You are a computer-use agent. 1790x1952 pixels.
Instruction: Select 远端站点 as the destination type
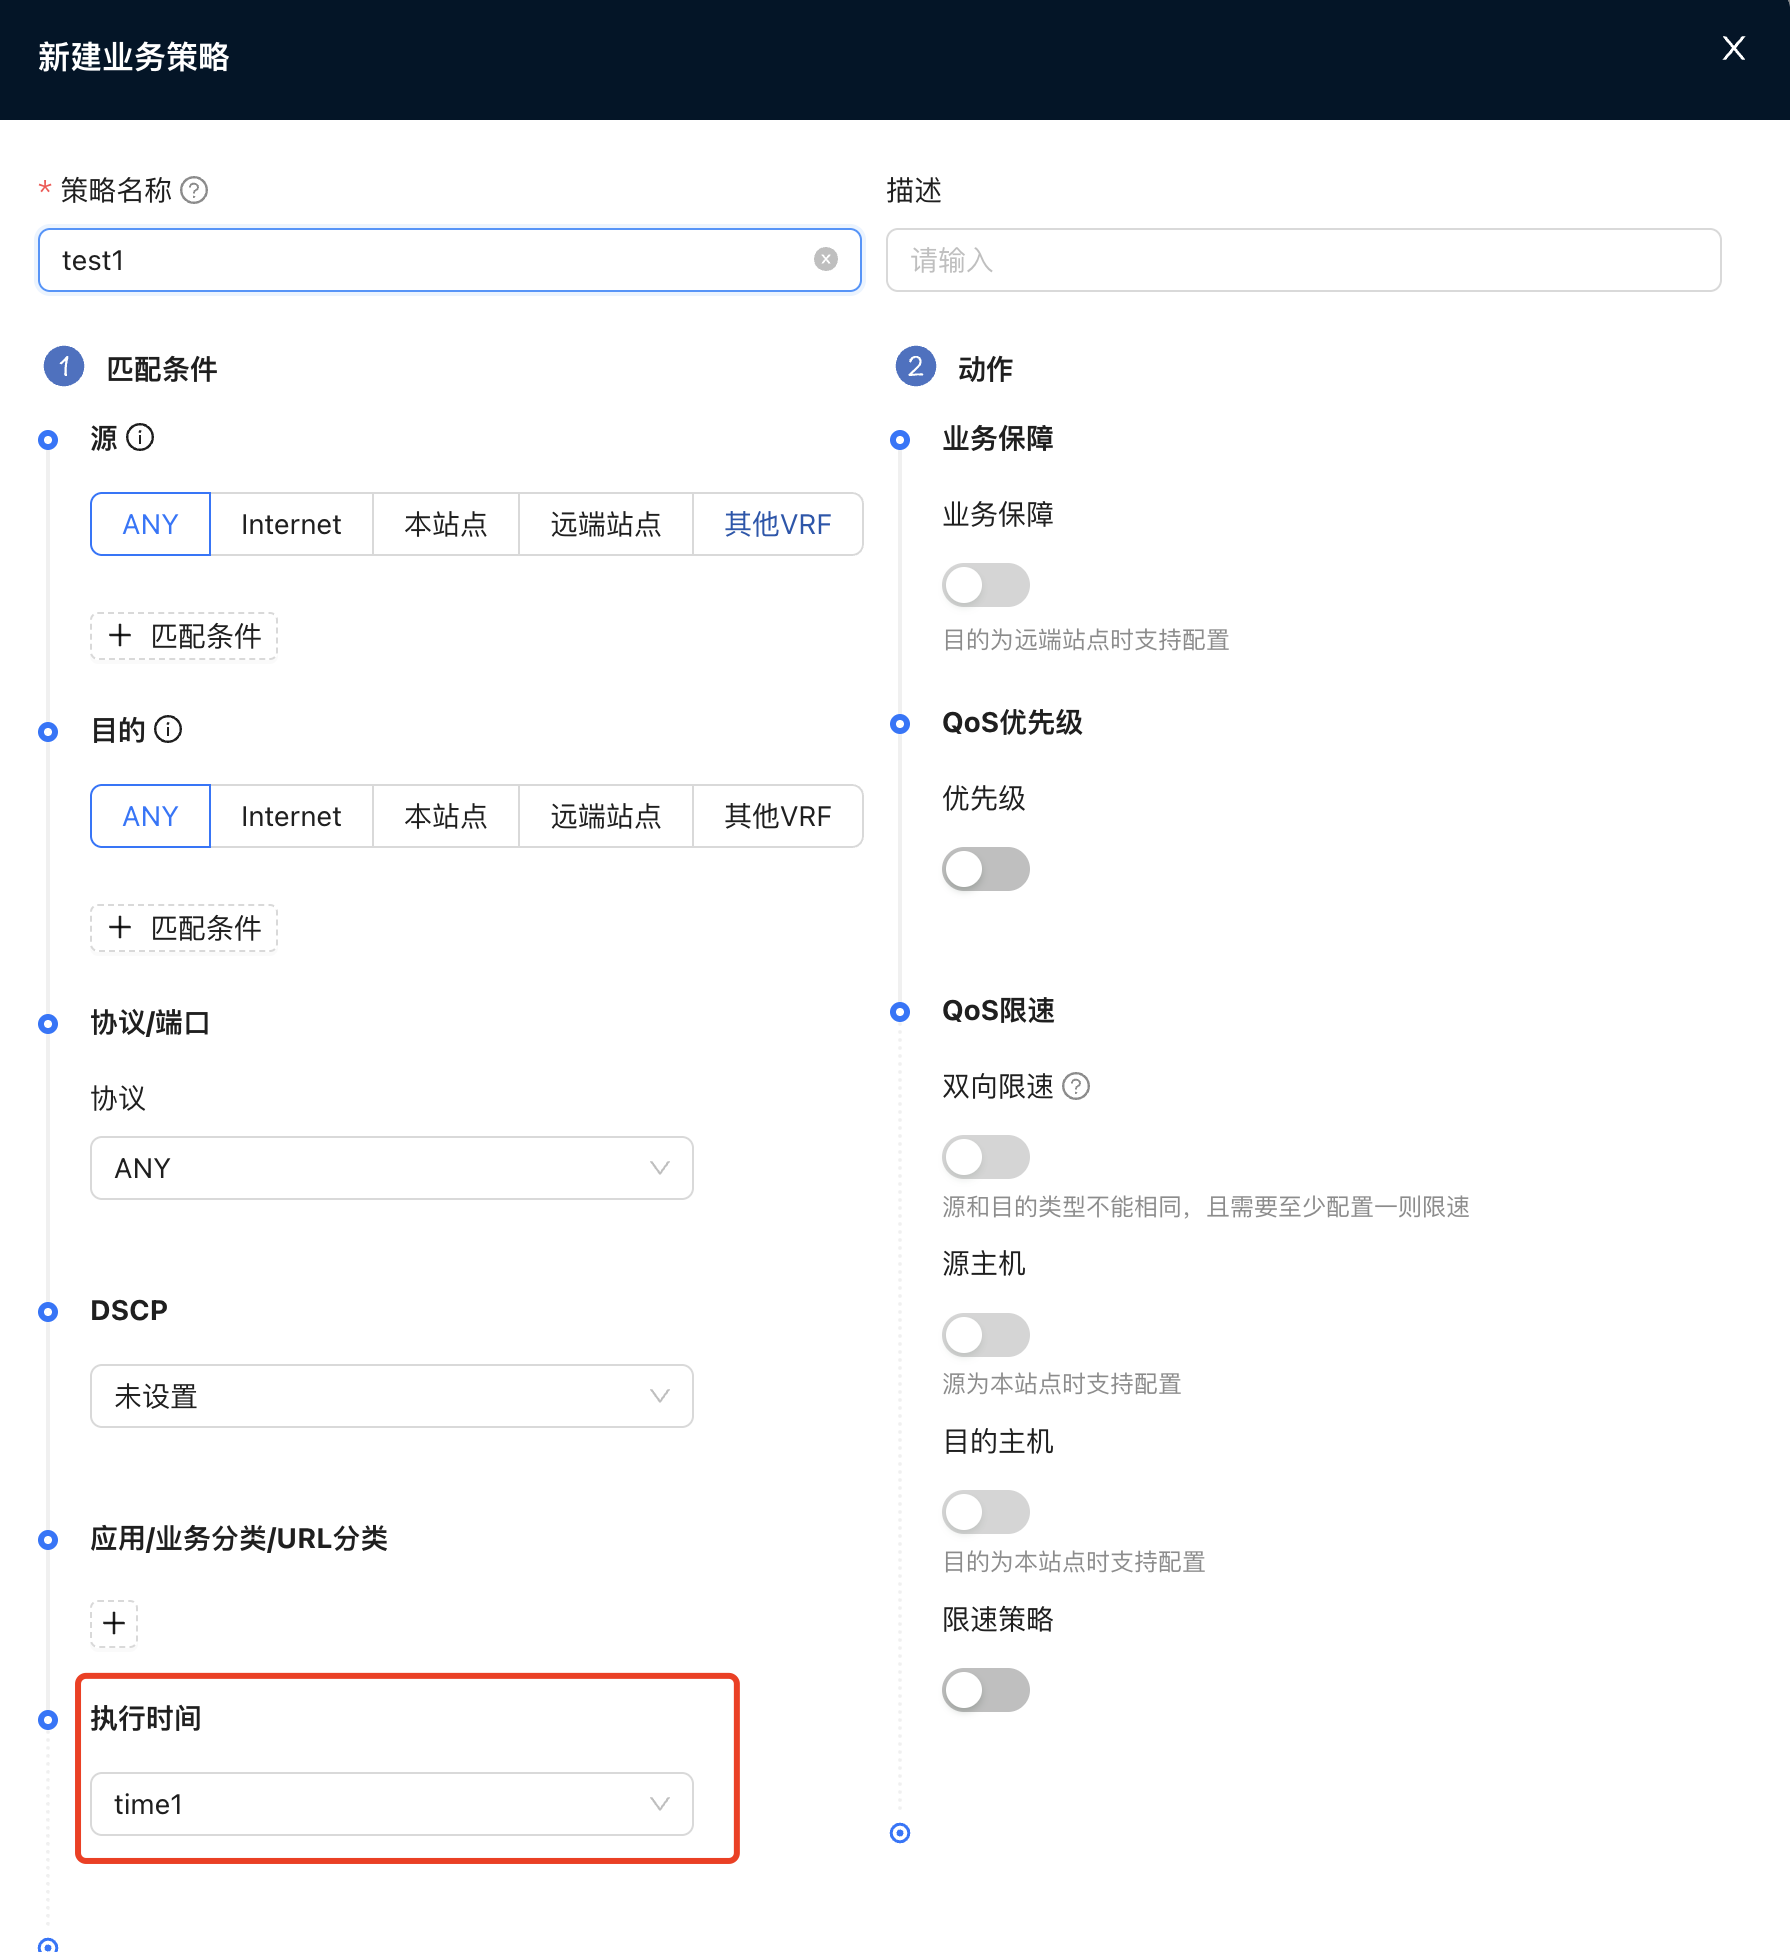(605, 816)
